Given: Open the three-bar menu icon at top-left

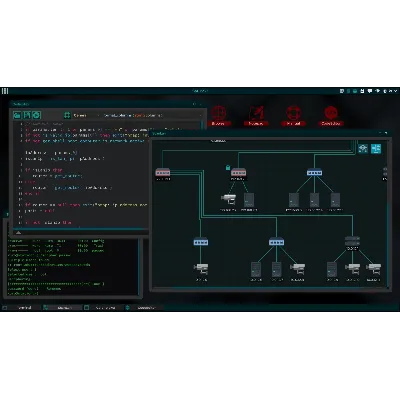Looking at the screenshot, I should (x=5, y=91).
